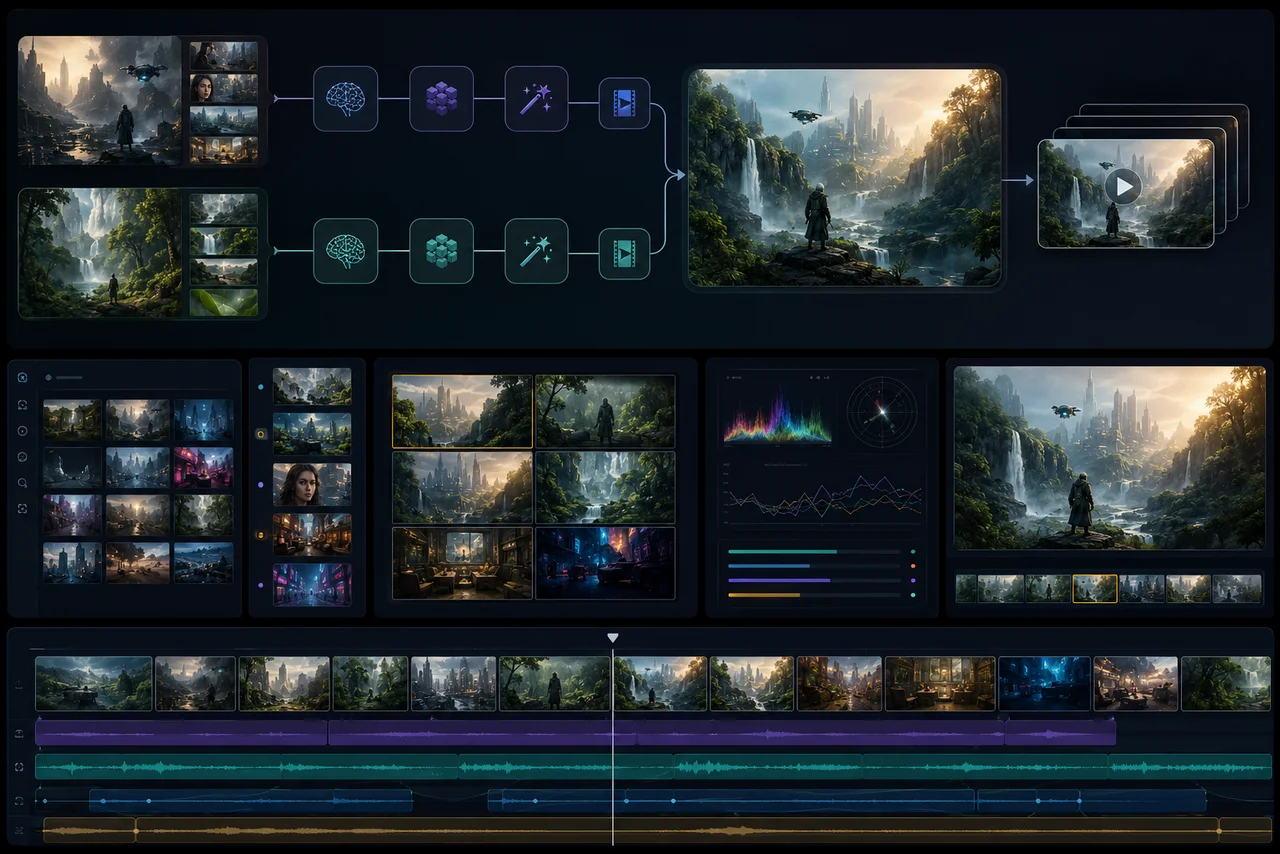Viewport: 1280px width, 854px height.
Task: Click the purple cube-stack icon in top pipeline
Action: click(441, 98)
